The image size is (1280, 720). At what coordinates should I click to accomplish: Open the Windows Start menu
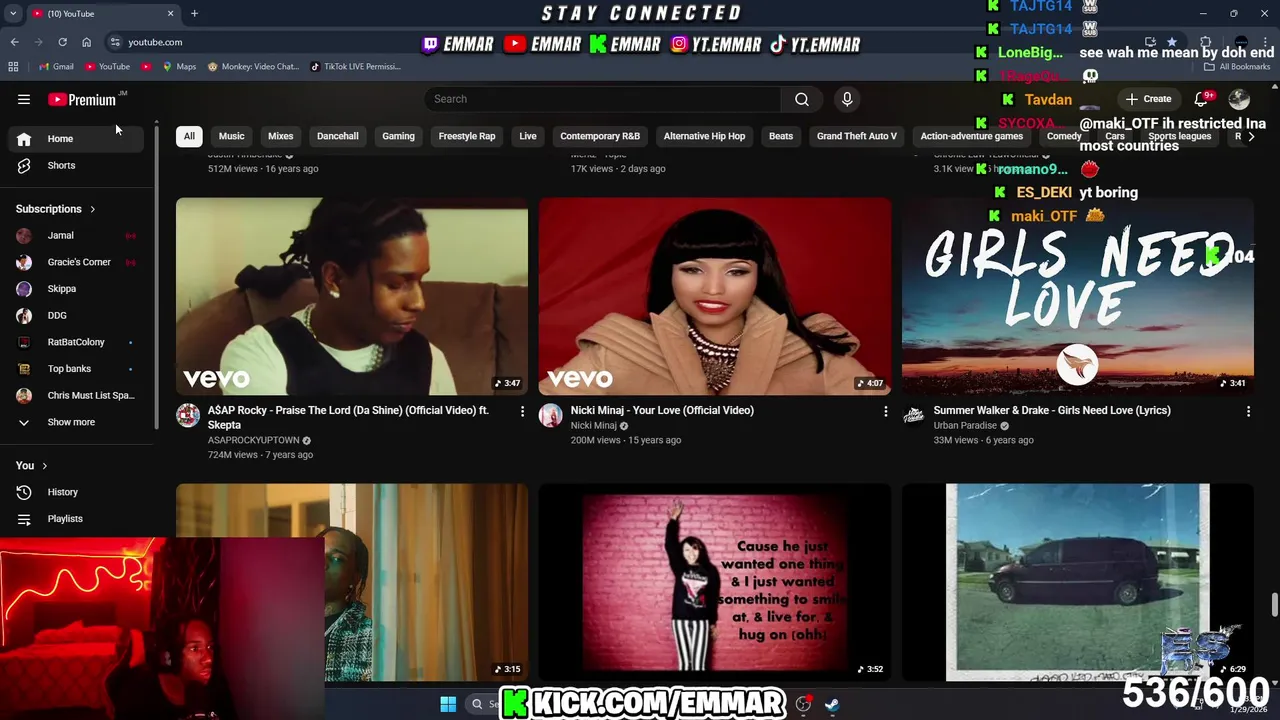tap(448, 704)
